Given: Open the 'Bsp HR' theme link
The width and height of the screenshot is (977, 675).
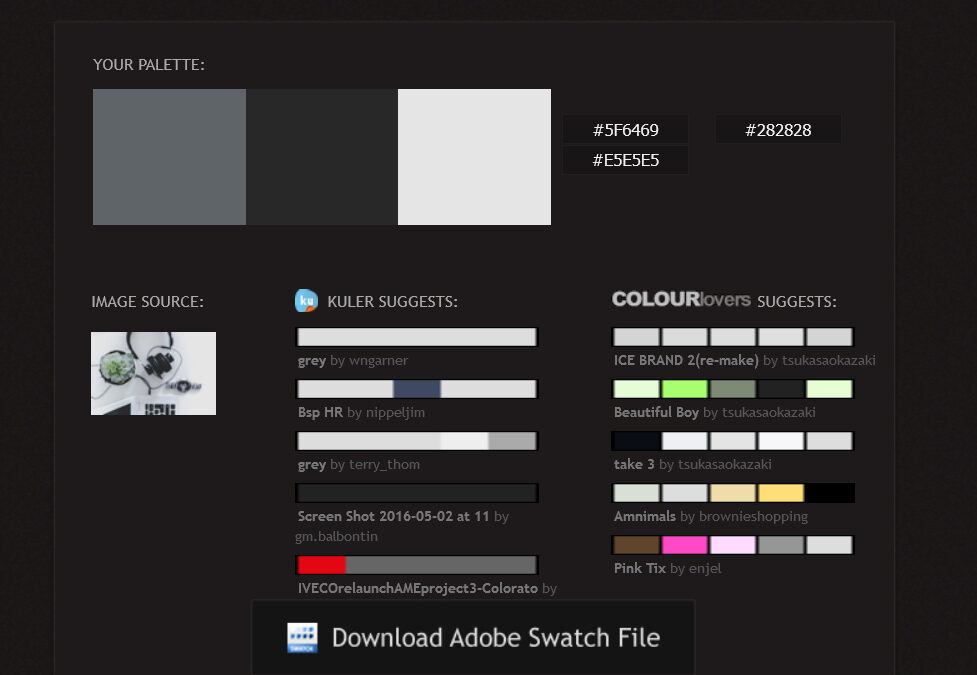Looking at the screenshot, I should (x=320, y=412).
